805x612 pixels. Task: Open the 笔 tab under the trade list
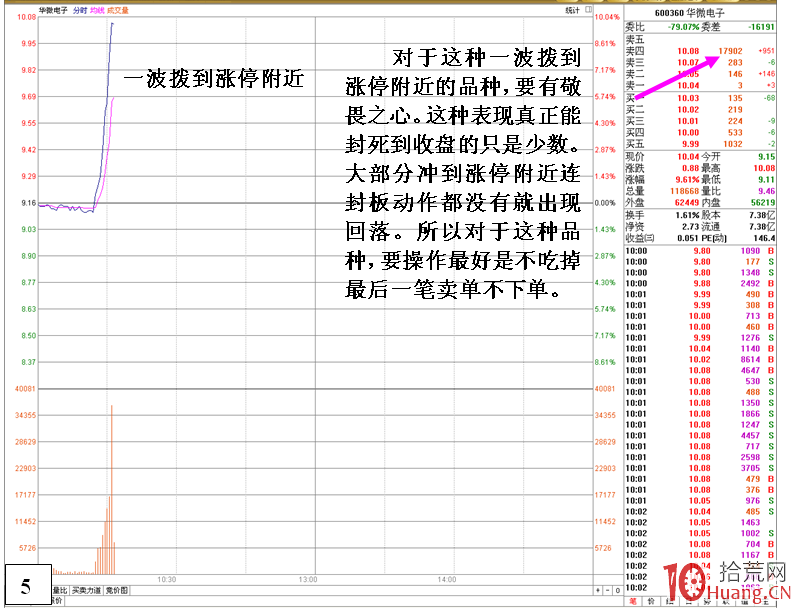(632, 601)
